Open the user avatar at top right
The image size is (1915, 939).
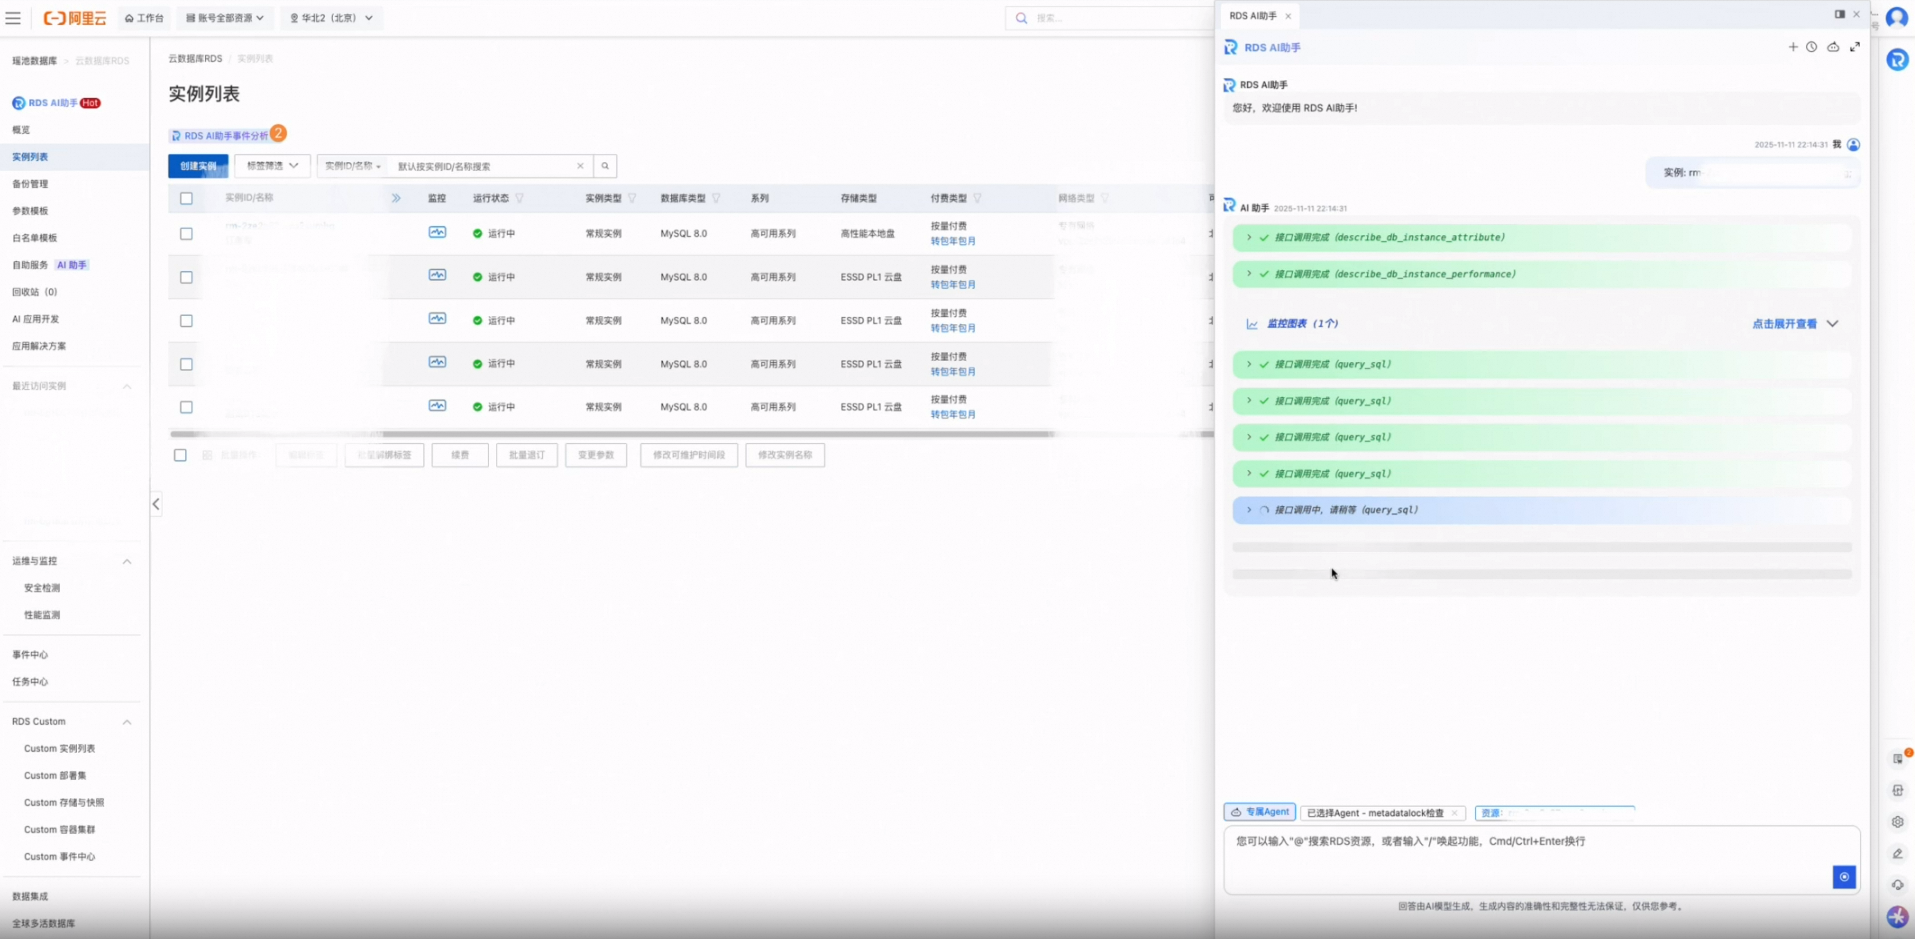coord(1897,18)
